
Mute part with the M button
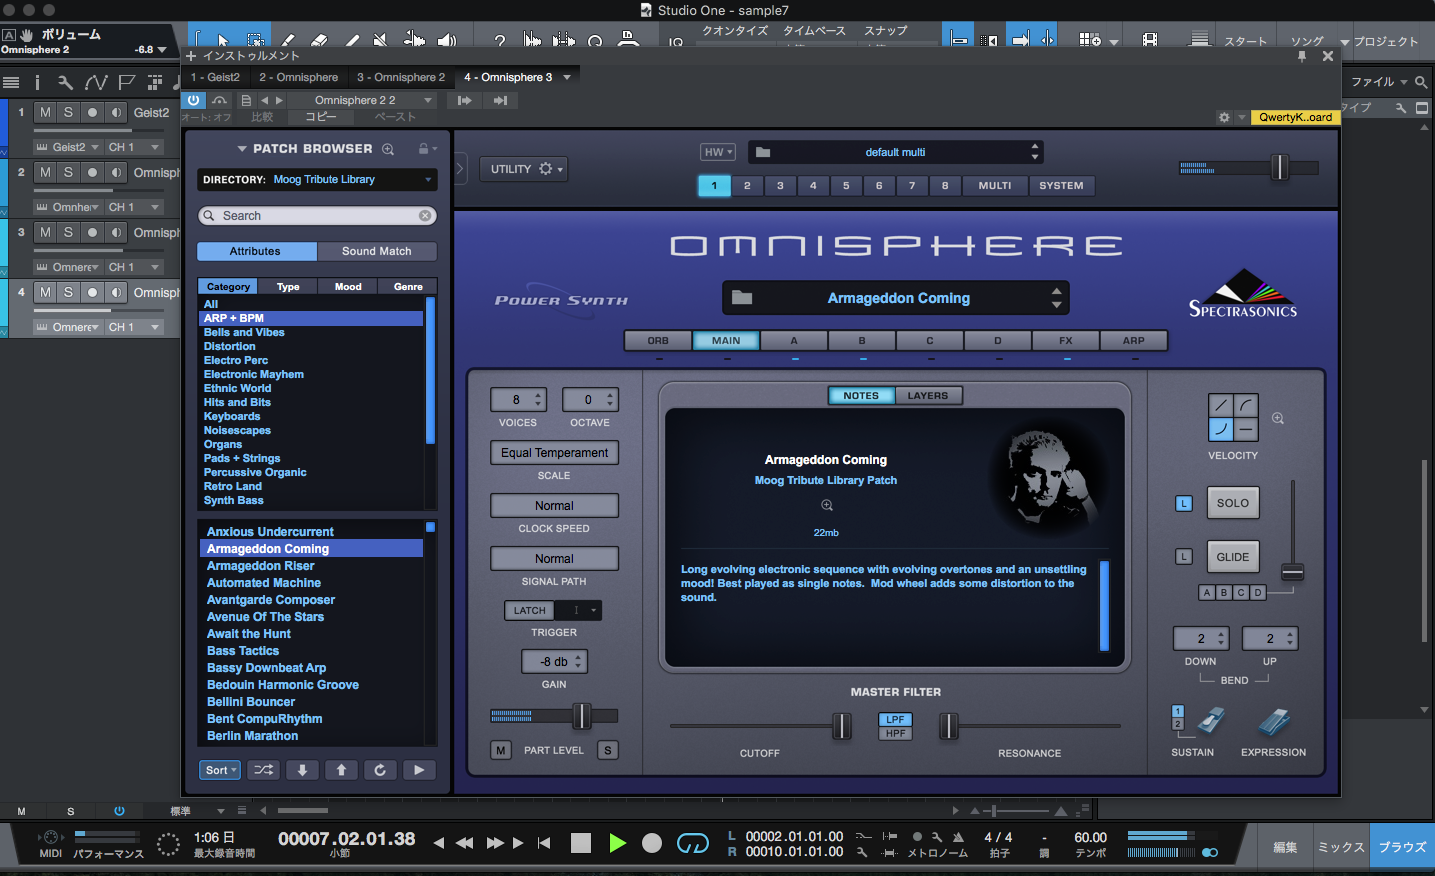click(x=501, y=750)
